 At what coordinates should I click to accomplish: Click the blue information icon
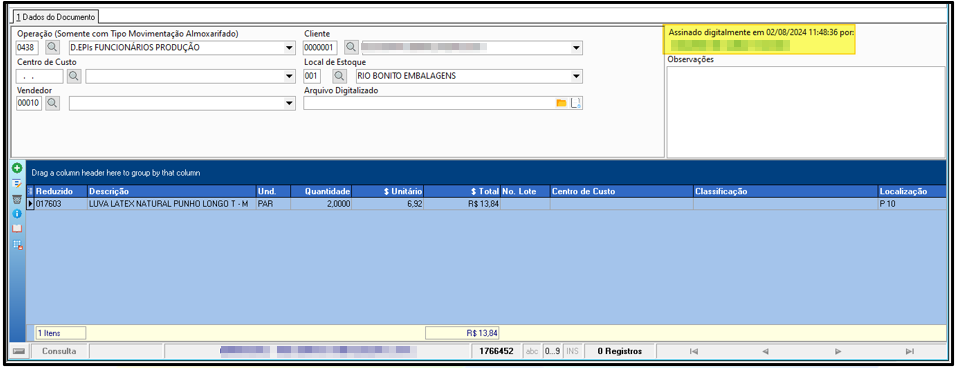(16, 214)
